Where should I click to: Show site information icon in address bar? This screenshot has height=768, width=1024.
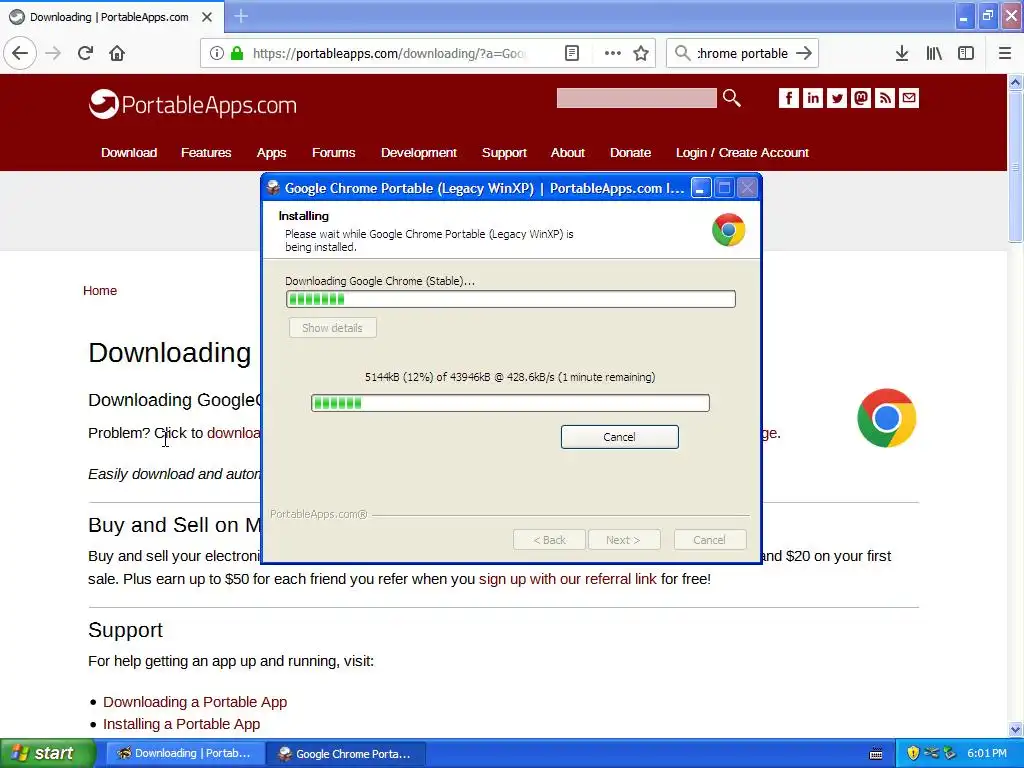[217, 53]
